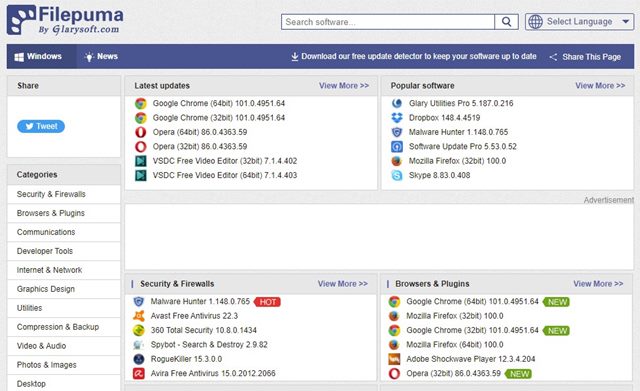Click the download update detector link
Viewport: 640px width, 391px height.
[413, 57]
